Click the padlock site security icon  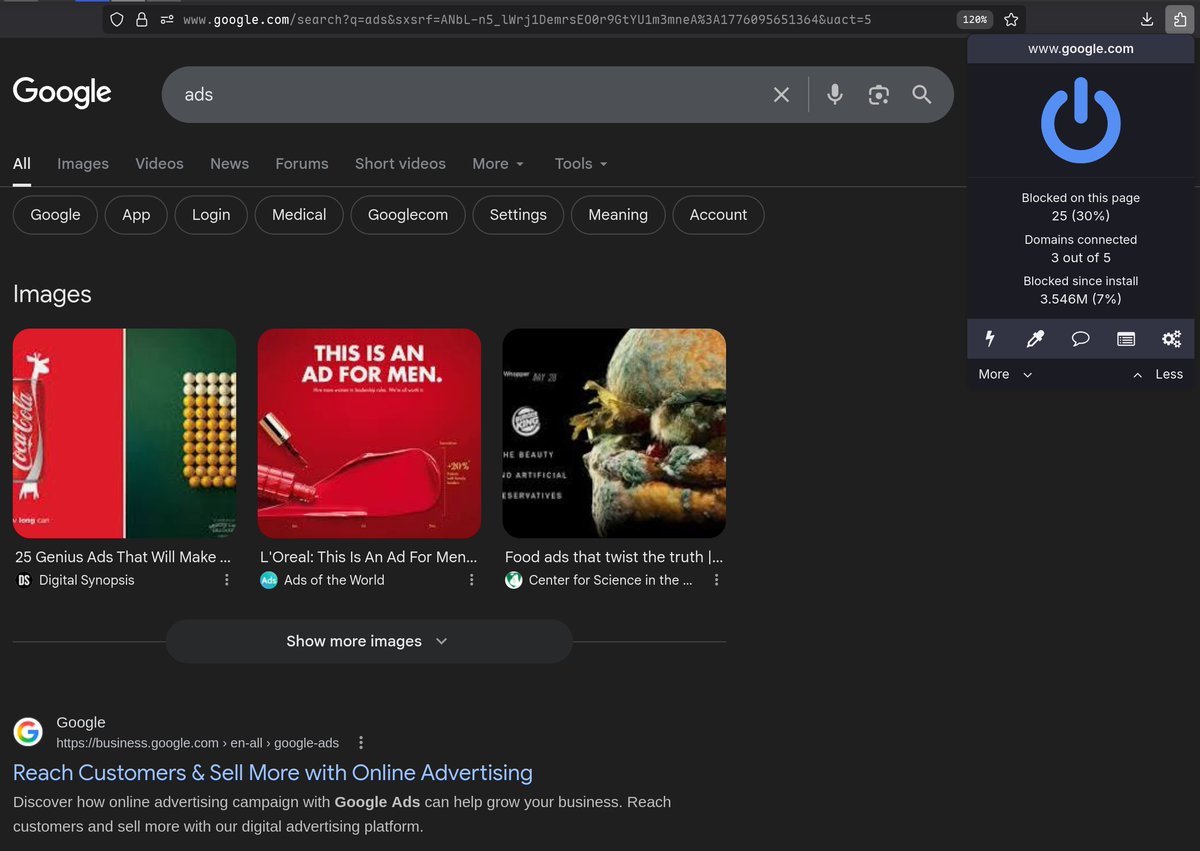coord(141,19)
